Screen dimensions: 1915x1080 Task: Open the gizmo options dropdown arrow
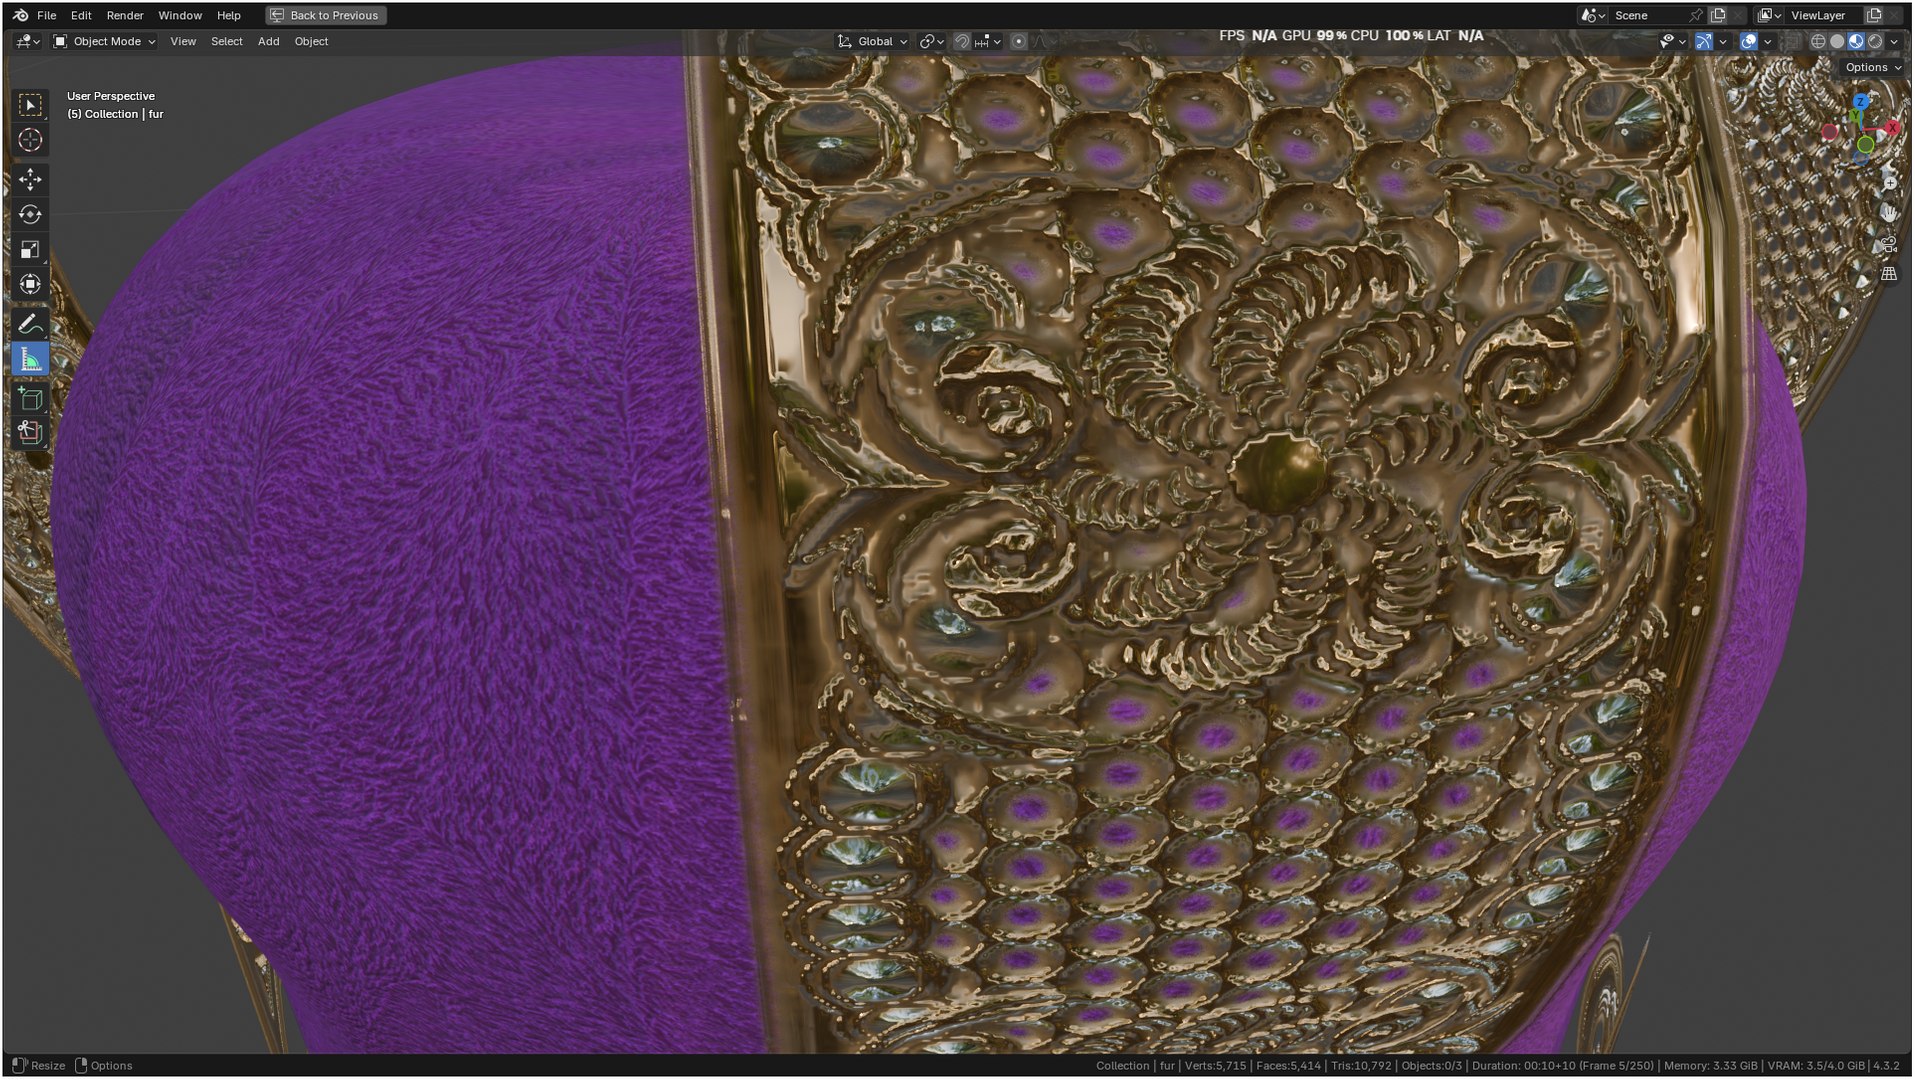[x=1723, y=41]
